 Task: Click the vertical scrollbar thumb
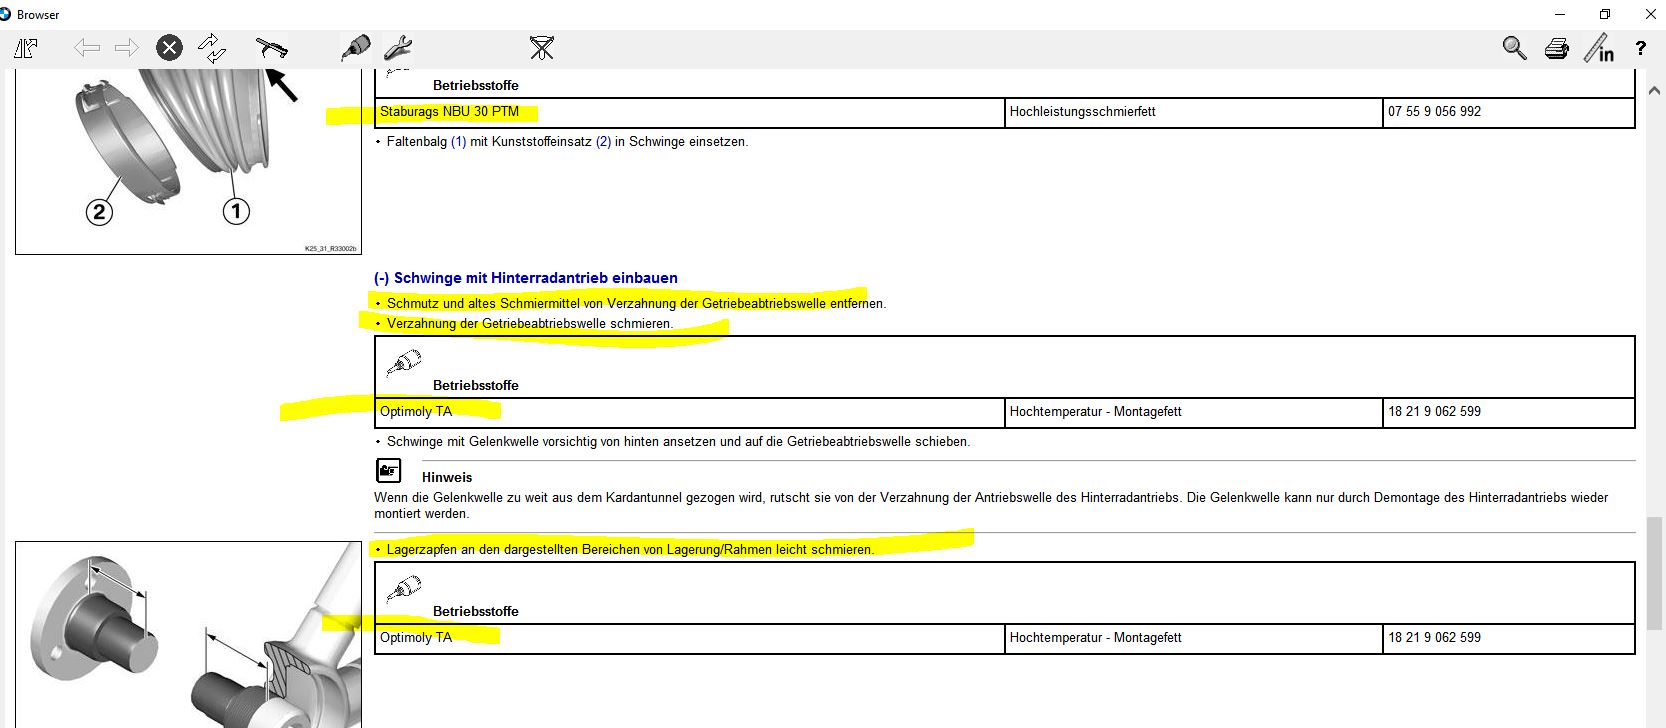click(x=1654, y=573)
